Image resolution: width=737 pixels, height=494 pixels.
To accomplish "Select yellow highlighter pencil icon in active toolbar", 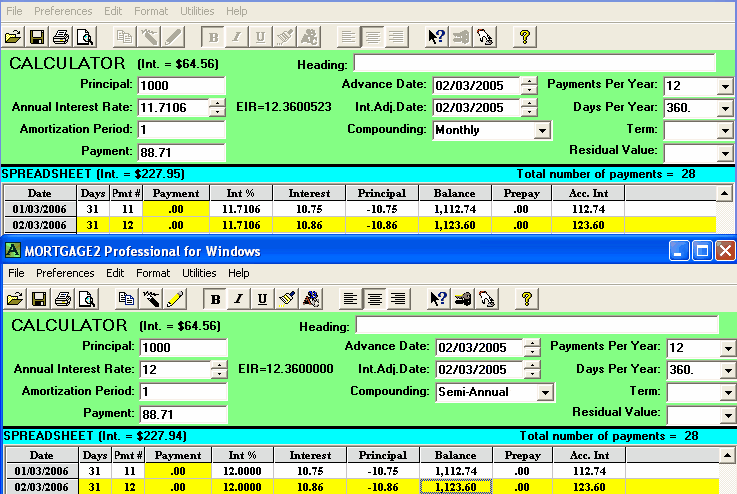I will pos(175,298).
